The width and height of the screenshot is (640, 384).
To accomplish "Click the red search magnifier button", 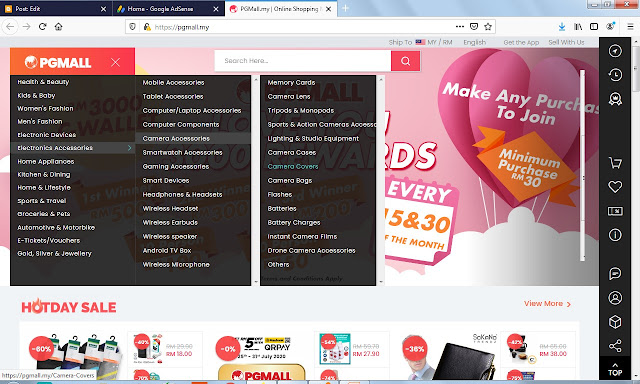I will pyautogui.click(x=405, y=61).
